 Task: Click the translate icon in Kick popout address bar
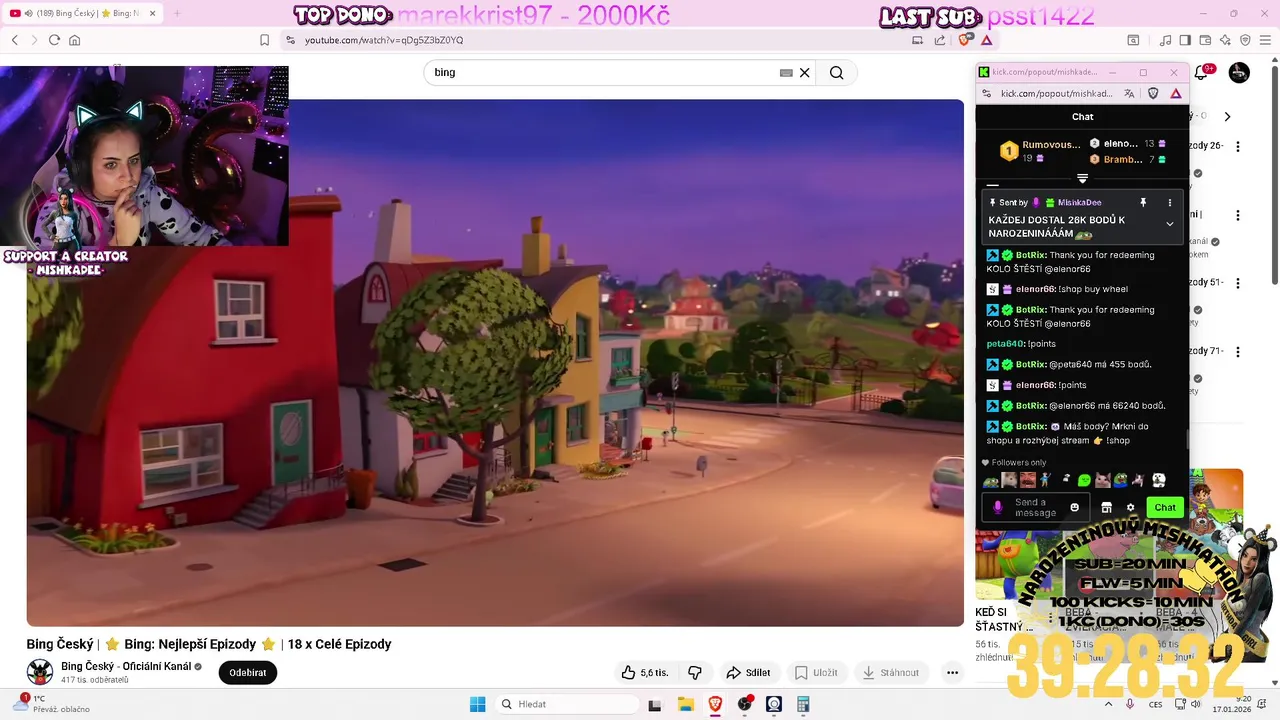(x=1129, y=93)
